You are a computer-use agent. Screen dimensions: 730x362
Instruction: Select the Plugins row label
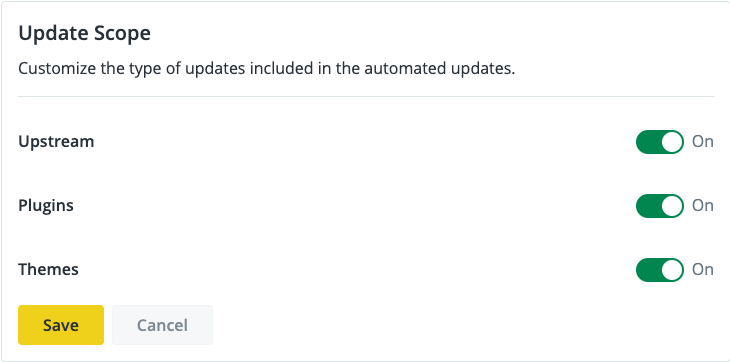click(x=46, y=206)
